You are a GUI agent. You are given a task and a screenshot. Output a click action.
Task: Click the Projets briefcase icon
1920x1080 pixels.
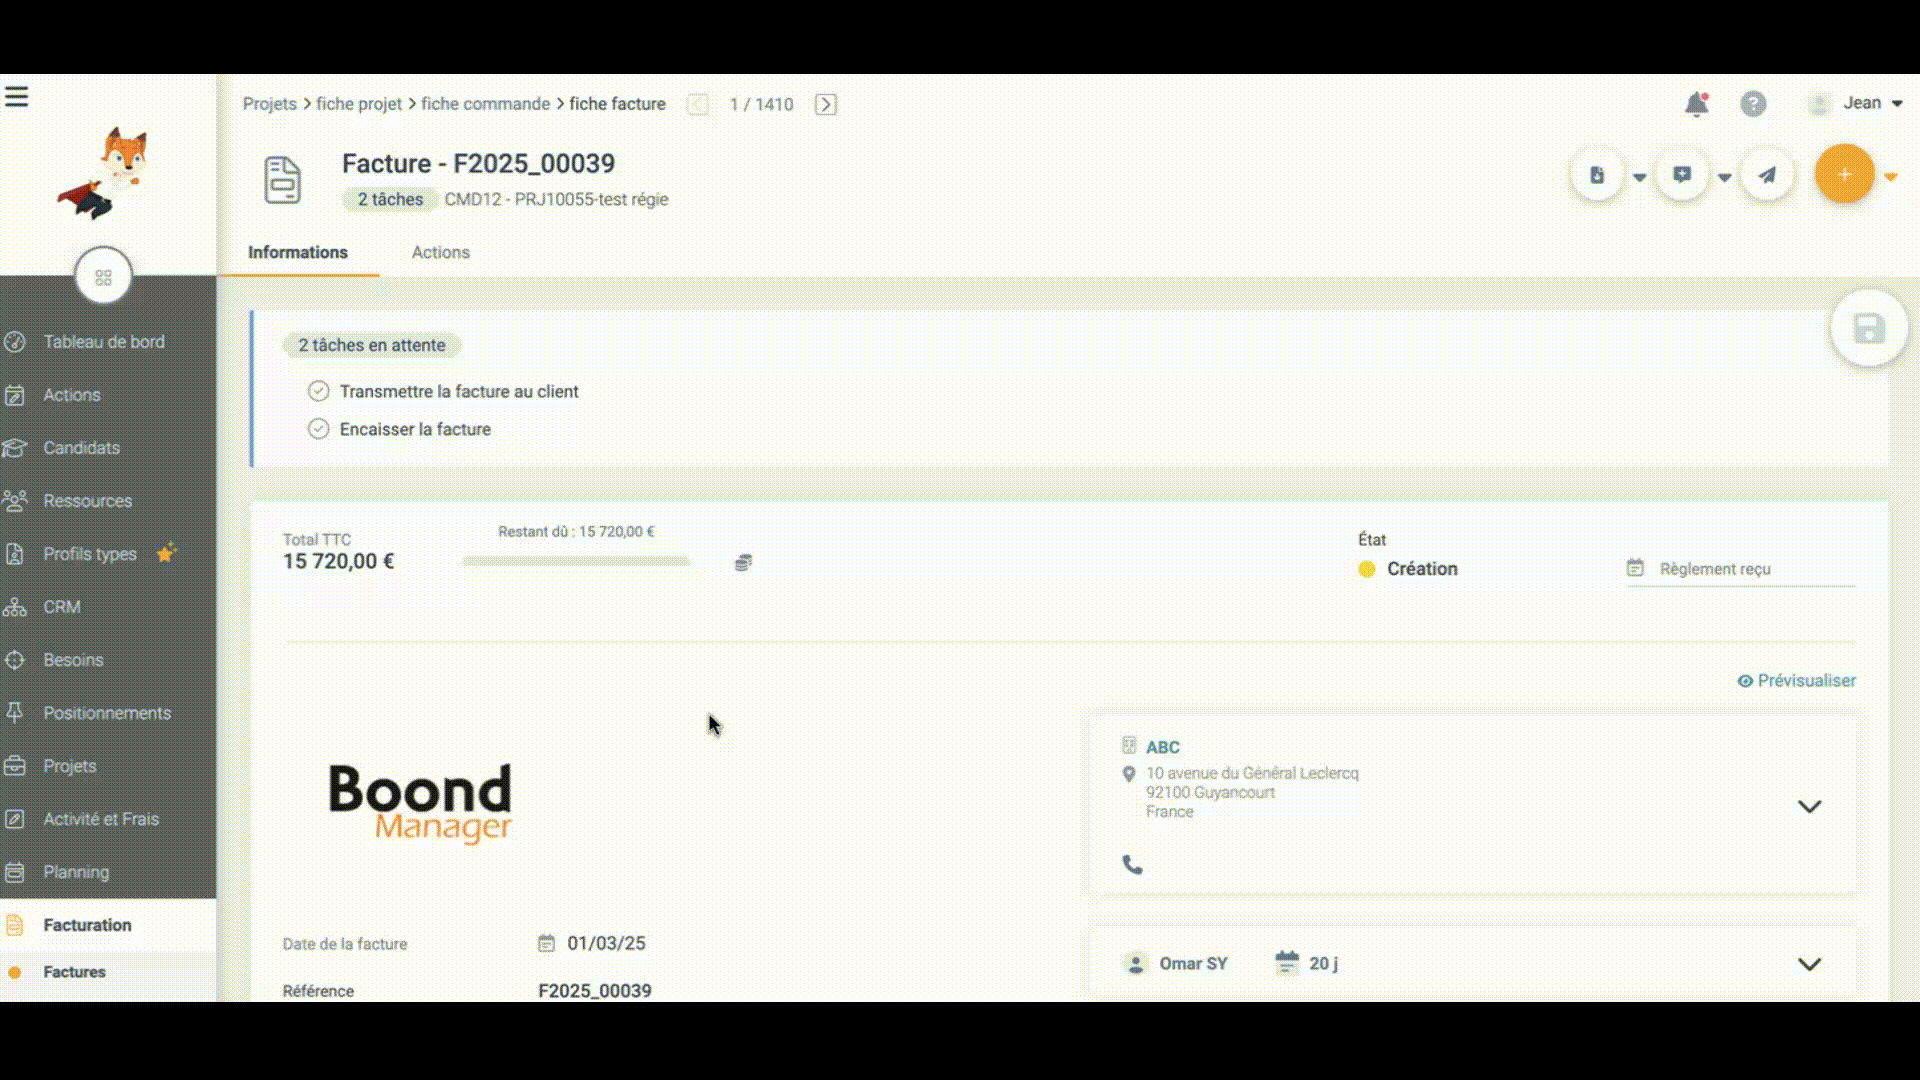point(14,766)
